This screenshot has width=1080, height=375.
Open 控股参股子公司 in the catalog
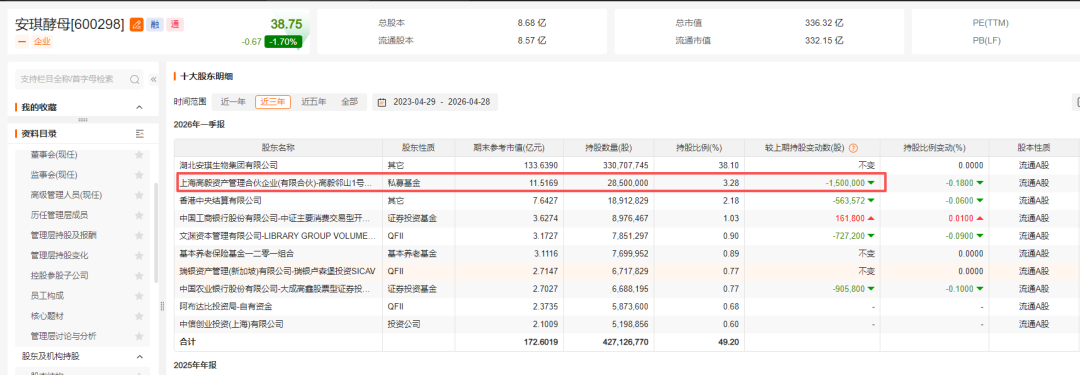pyautogui.click(x=59, y=276)
